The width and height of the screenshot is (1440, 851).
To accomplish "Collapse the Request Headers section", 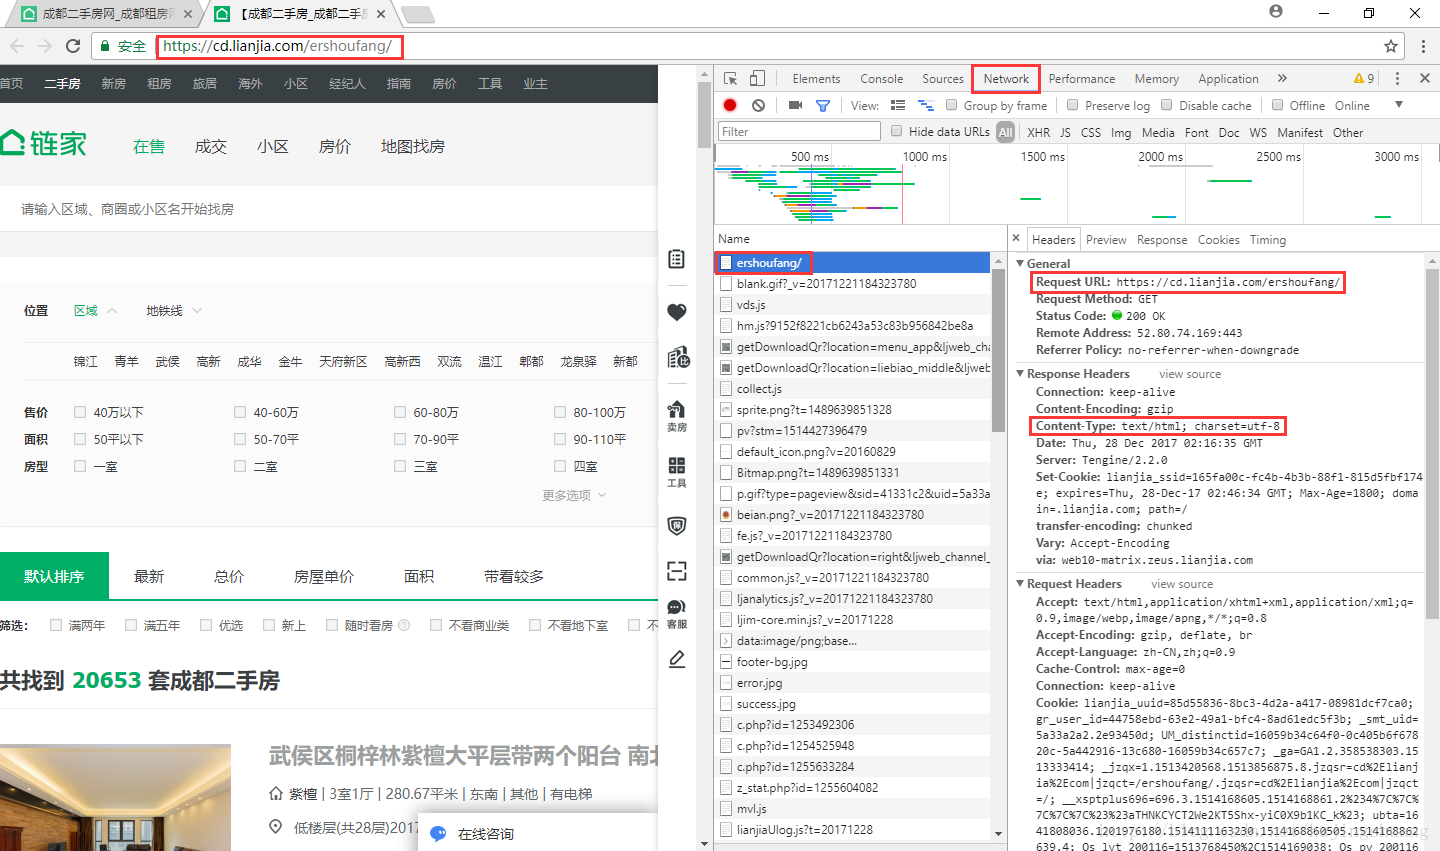I will pyautogui.click(x=1020, y=584).
